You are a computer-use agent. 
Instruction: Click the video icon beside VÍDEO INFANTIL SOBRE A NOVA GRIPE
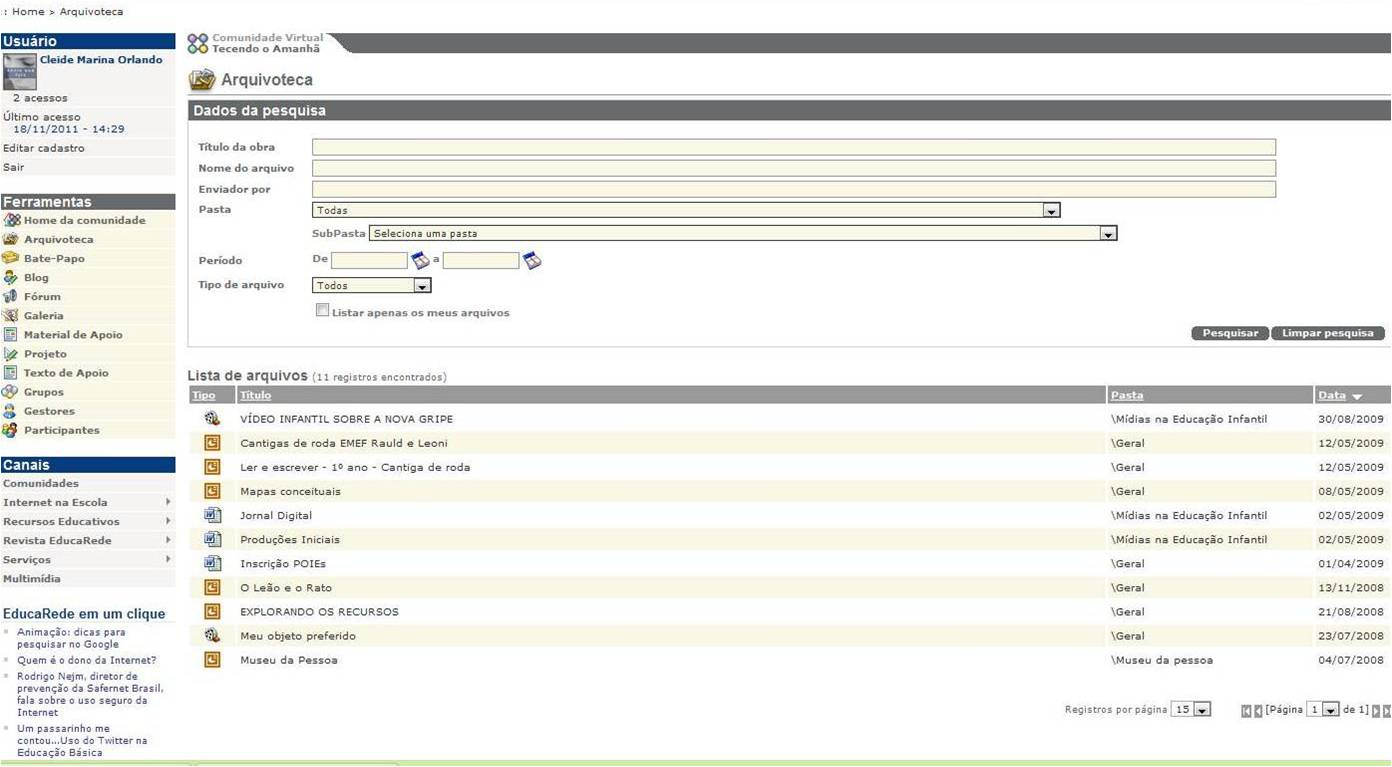(212, 419)
